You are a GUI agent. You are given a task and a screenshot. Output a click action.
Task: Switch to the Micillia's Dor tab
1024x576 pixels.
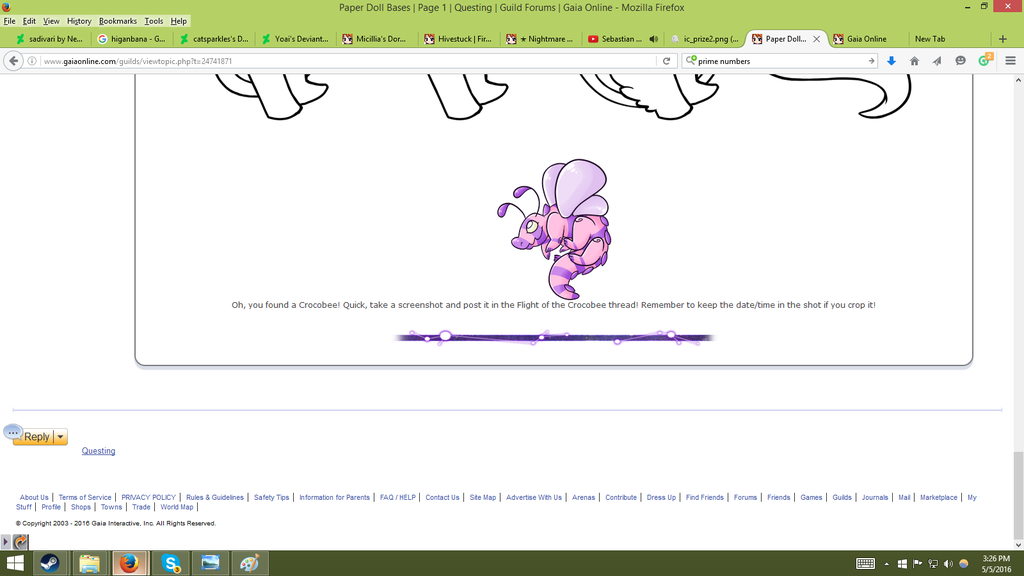coord(376,39)
